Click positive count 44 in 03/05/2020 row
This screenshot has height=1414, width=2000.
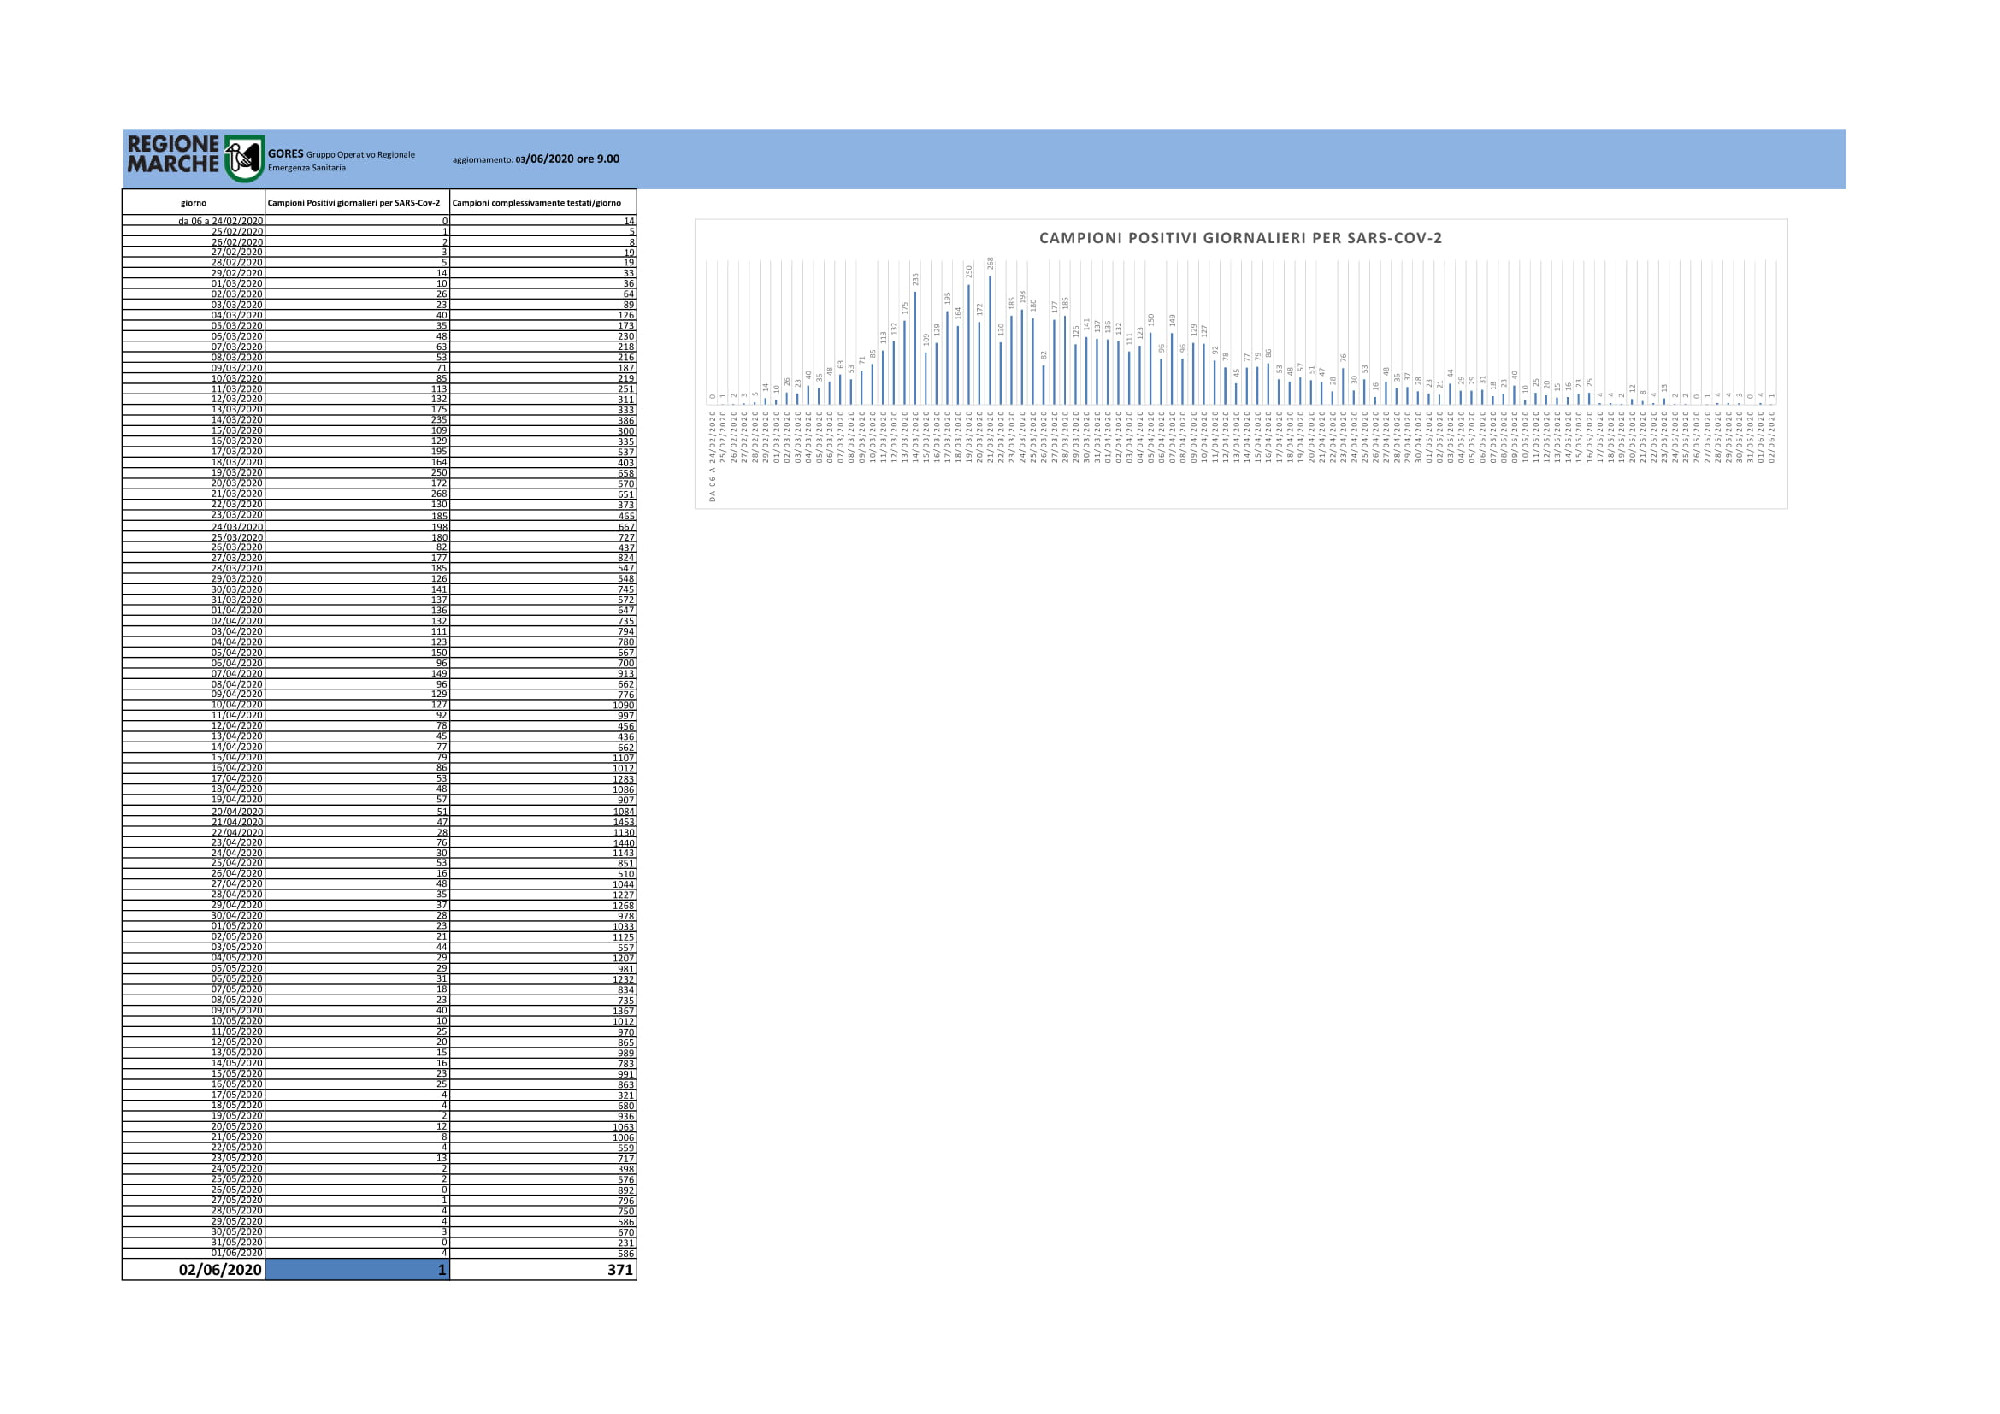442,947
